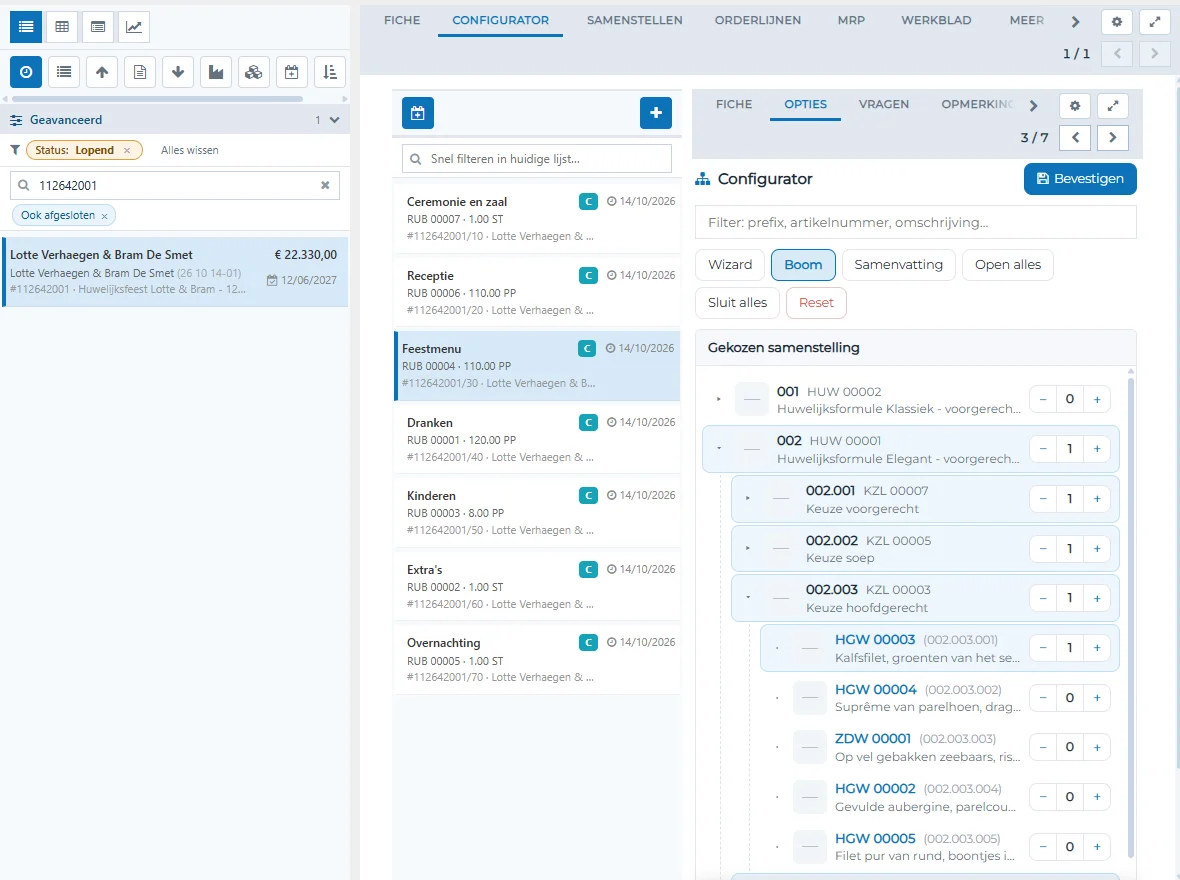
Task: Select the Dranken order line
Action: 537,440
